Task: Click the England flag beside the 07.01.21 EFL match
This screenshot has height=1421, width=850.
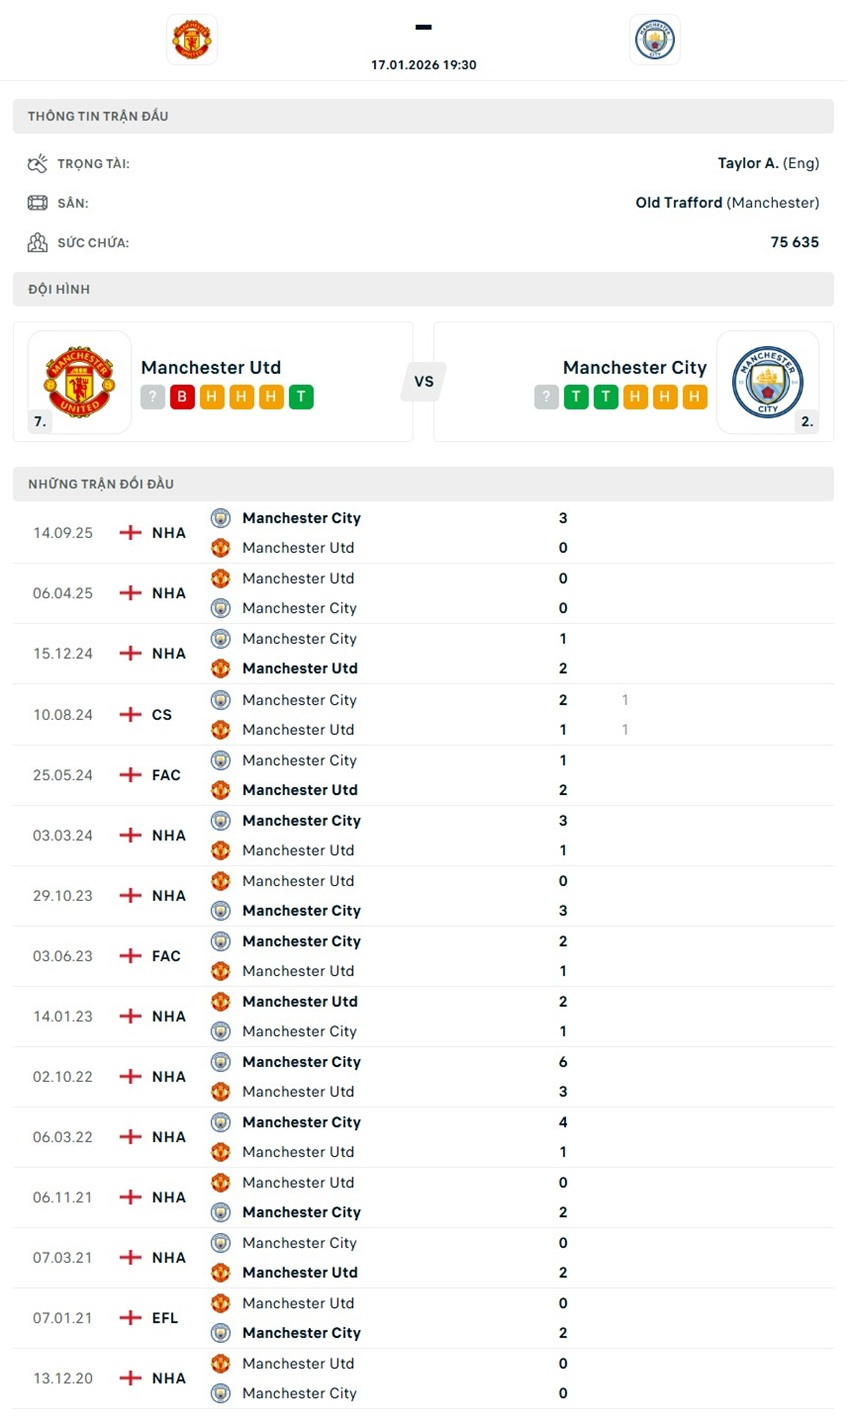Action: [129, 1317]
